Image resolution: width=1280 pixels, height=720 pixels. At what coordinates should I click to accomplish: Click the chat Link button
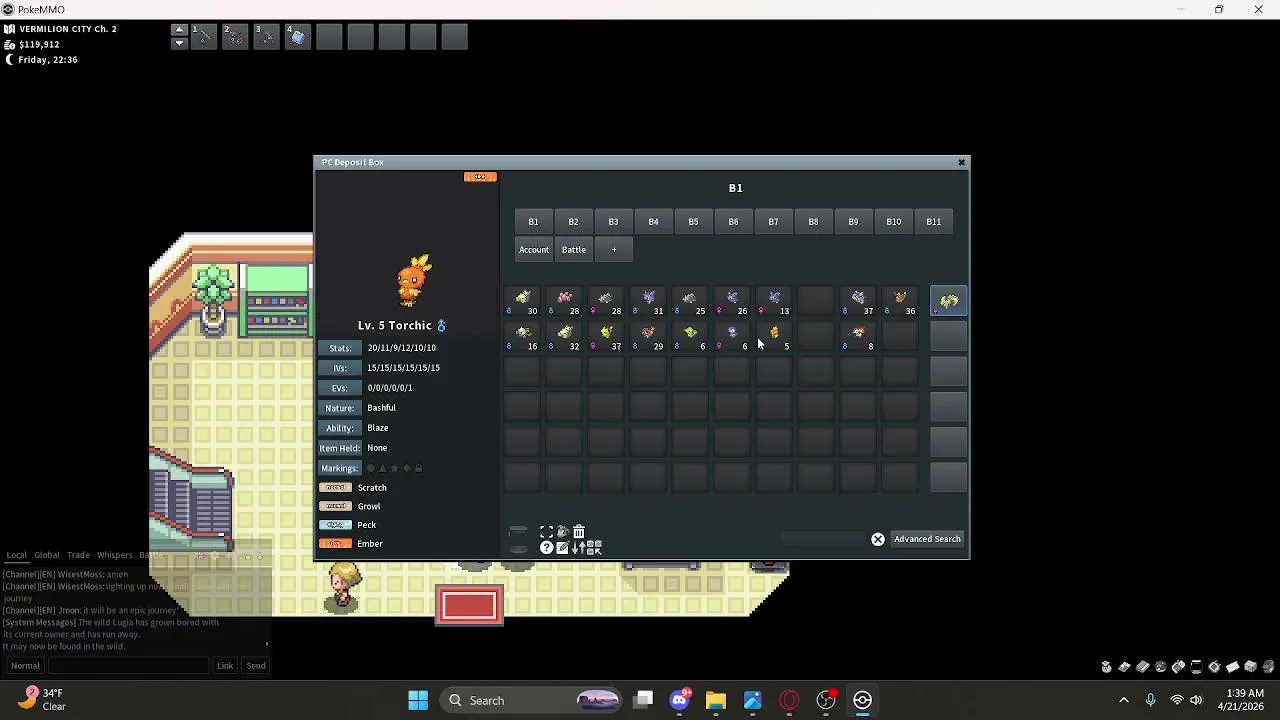click(225, 666)
